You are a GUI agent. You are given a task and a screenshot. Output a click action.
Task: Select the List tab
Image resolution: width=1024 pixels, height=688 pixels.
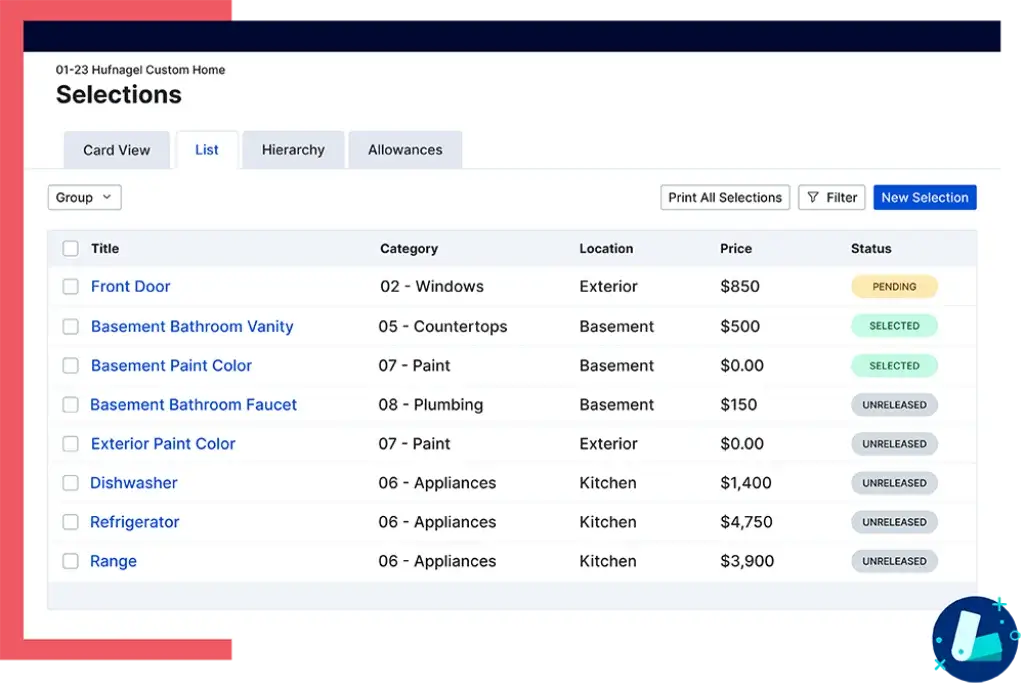pos(207,149)
